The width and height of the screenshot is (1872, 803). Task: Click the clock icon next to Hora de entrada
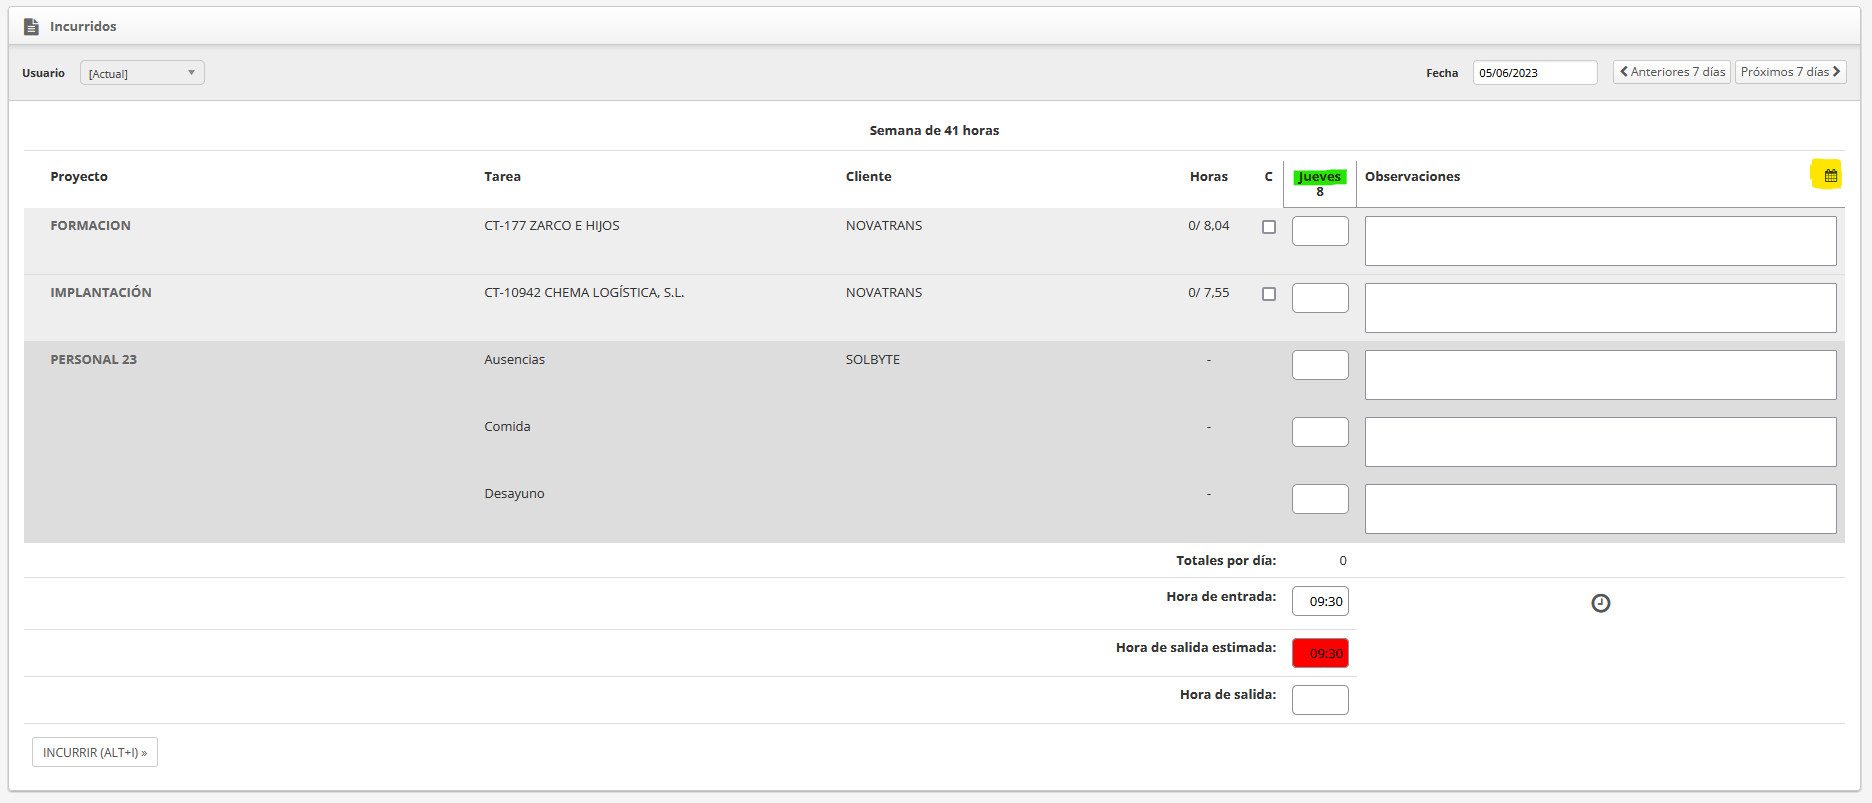click(x=1601, y=603)
